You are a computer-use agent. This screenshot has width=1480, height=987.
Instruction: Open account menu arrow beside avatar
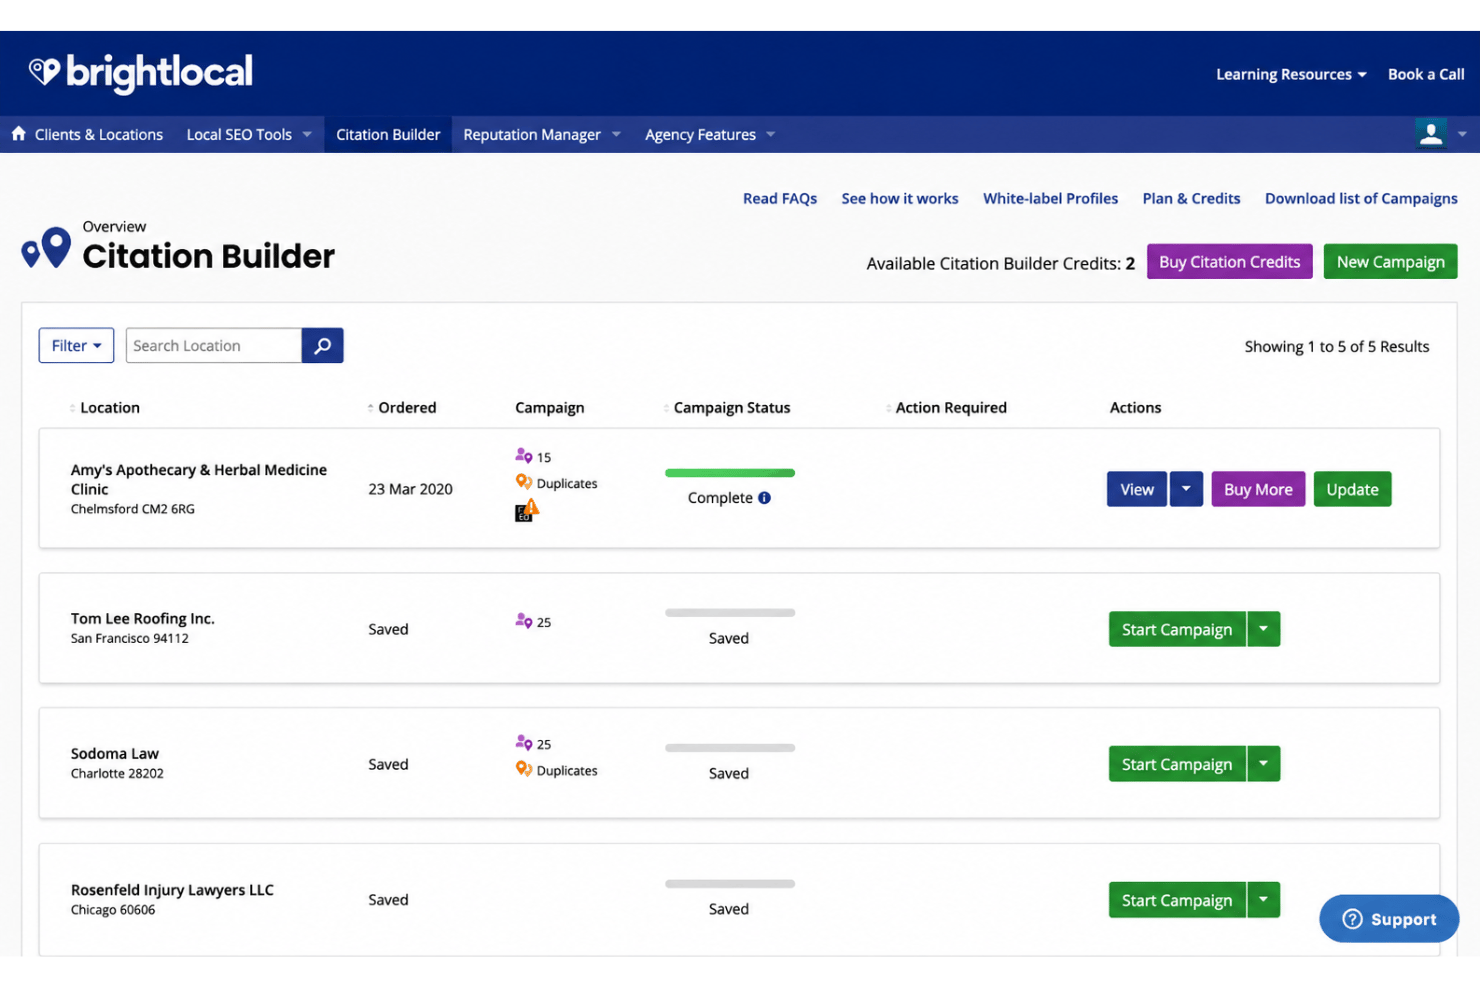[1462, 134]
